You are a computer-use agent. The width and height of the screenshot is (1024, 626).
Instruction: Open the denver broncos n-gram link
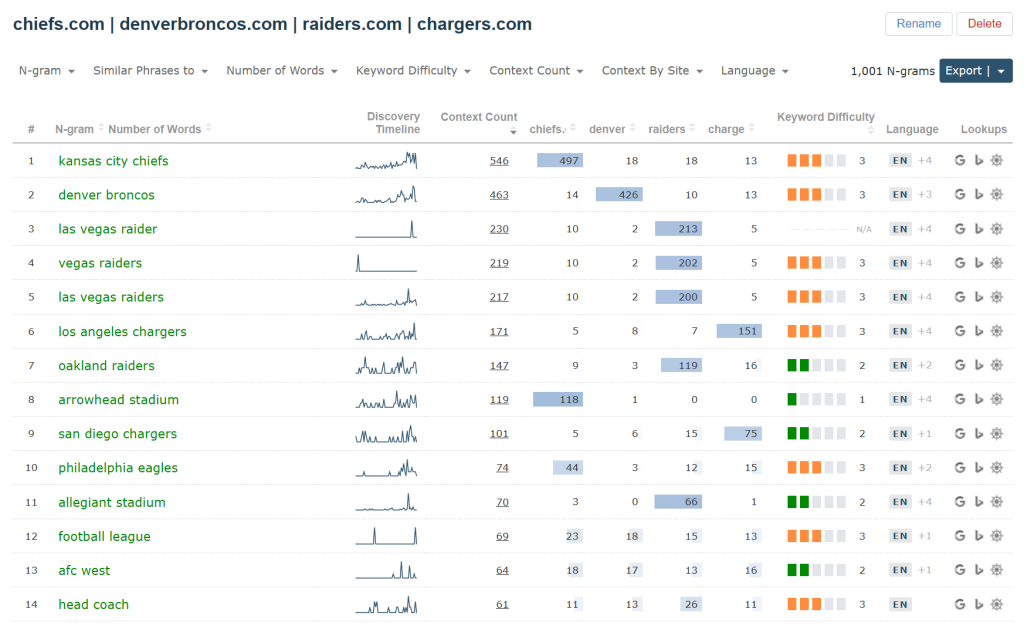tap(106, 195)
